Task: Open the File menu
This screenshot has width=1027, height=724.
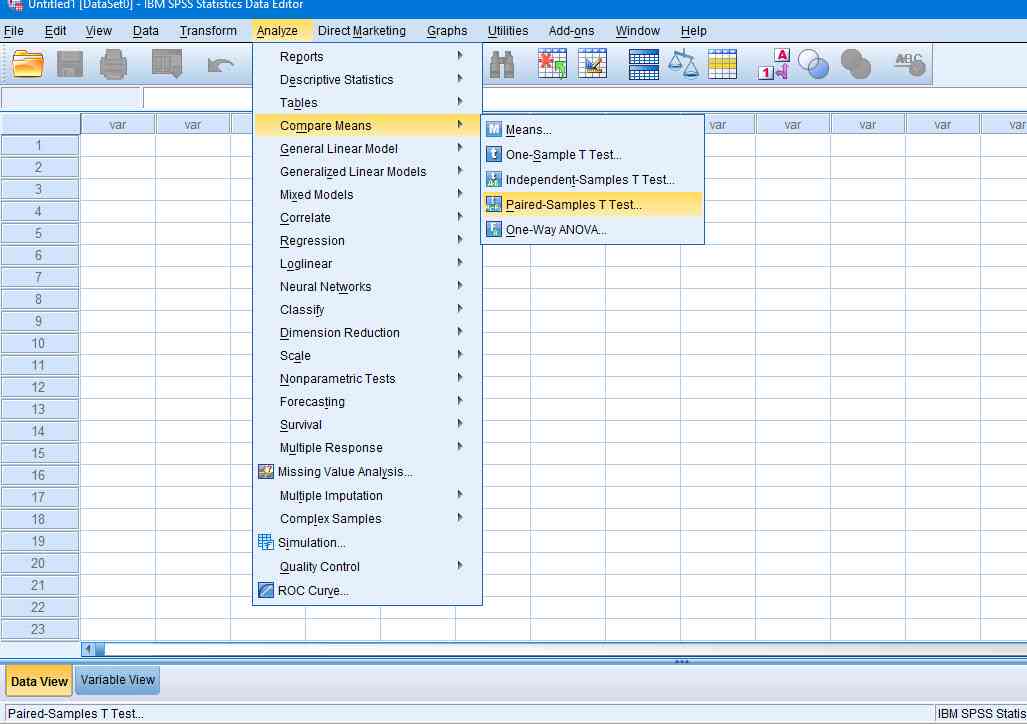Action: (x=14, y=31)
